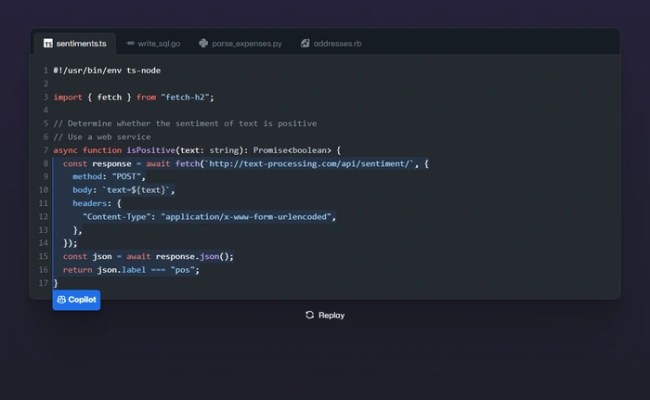This screenshot has height=400, width=650.
Task: Click line number 12 in the gutter
Action: (44, 217)
